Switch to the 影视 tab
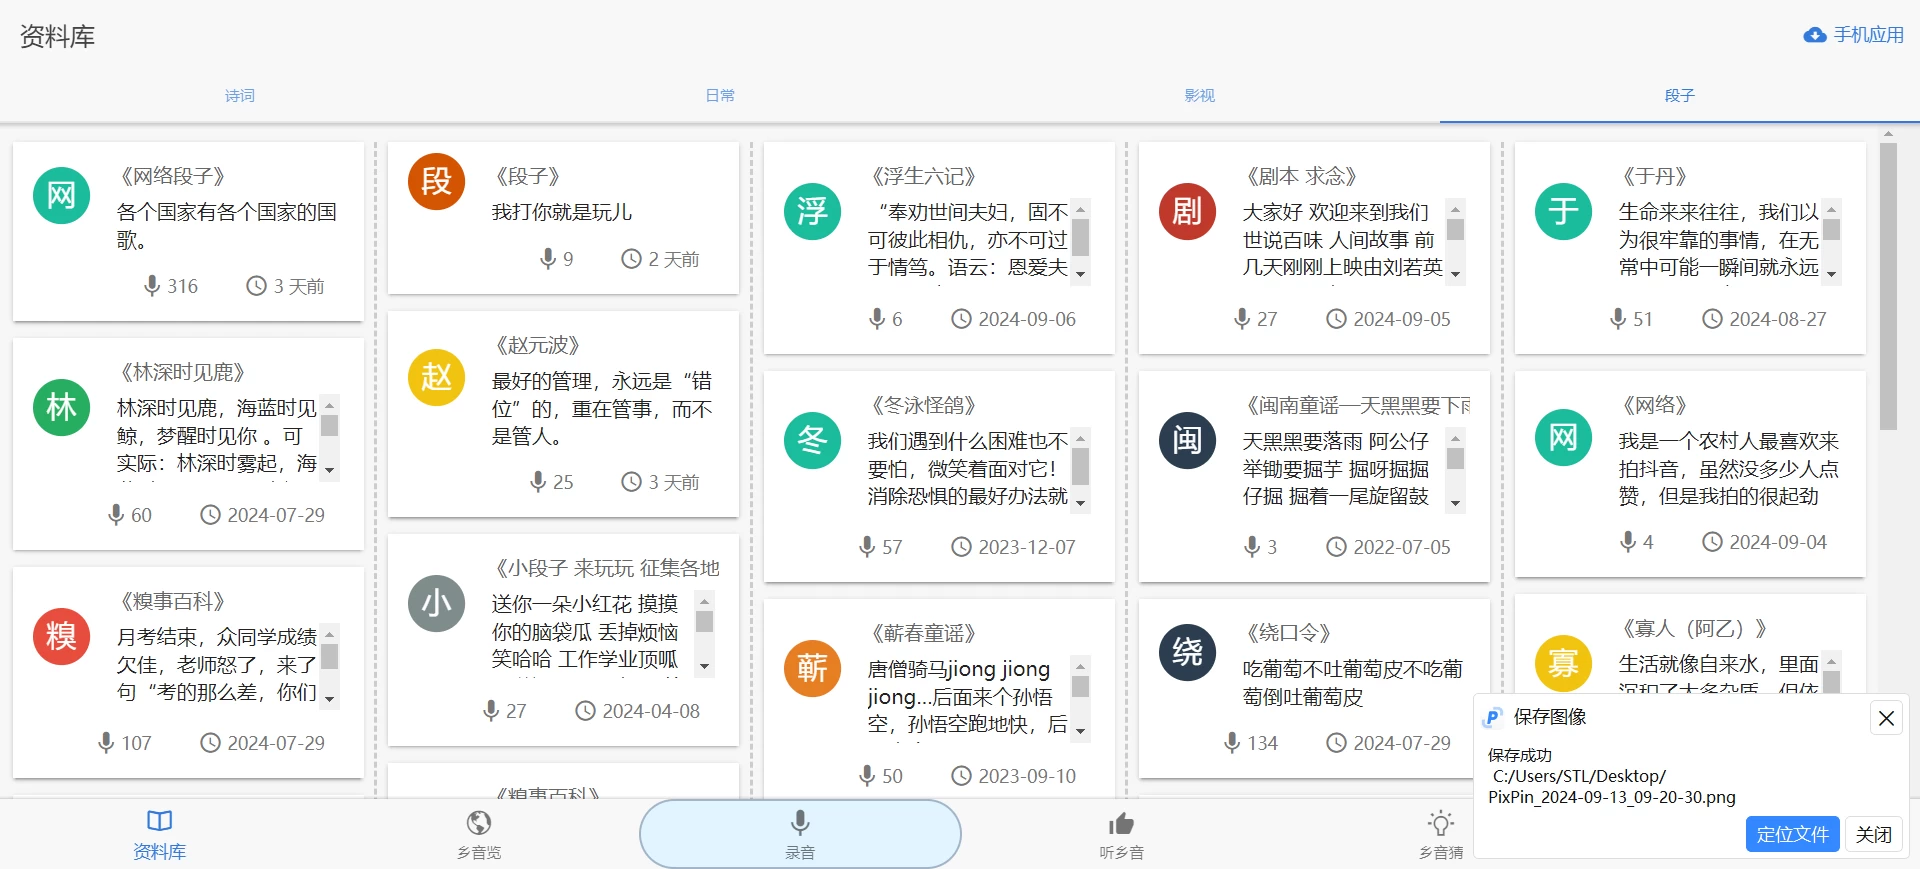The width and height of the screenshot is (1920, 869). 1200,96
